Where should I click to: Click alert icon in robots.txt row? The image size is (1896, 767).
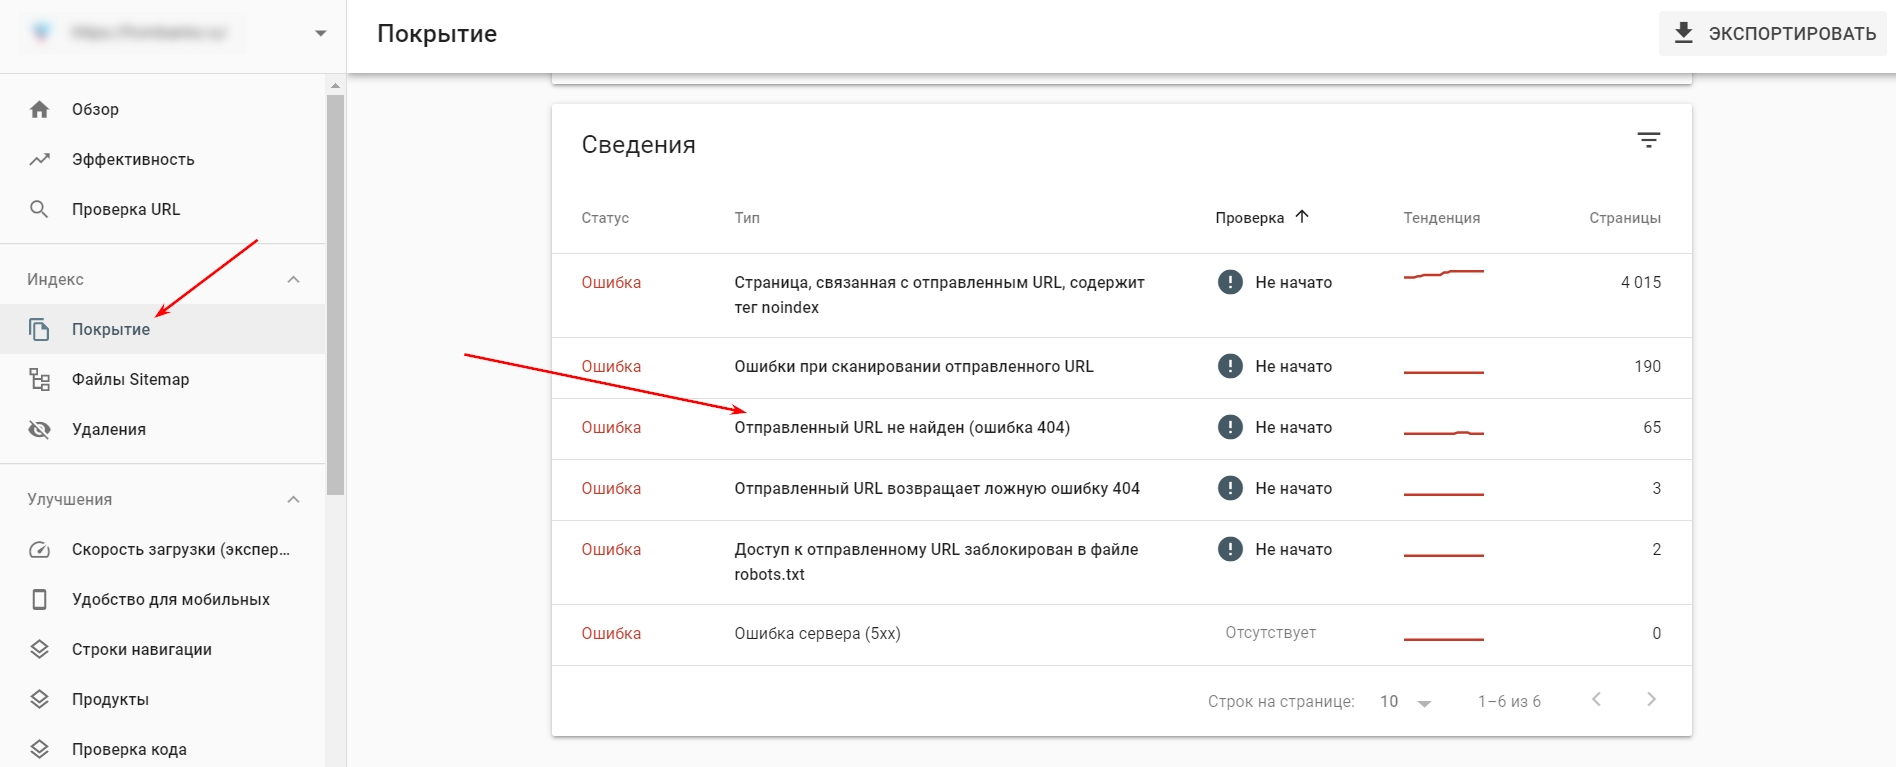coord(1230,549)
